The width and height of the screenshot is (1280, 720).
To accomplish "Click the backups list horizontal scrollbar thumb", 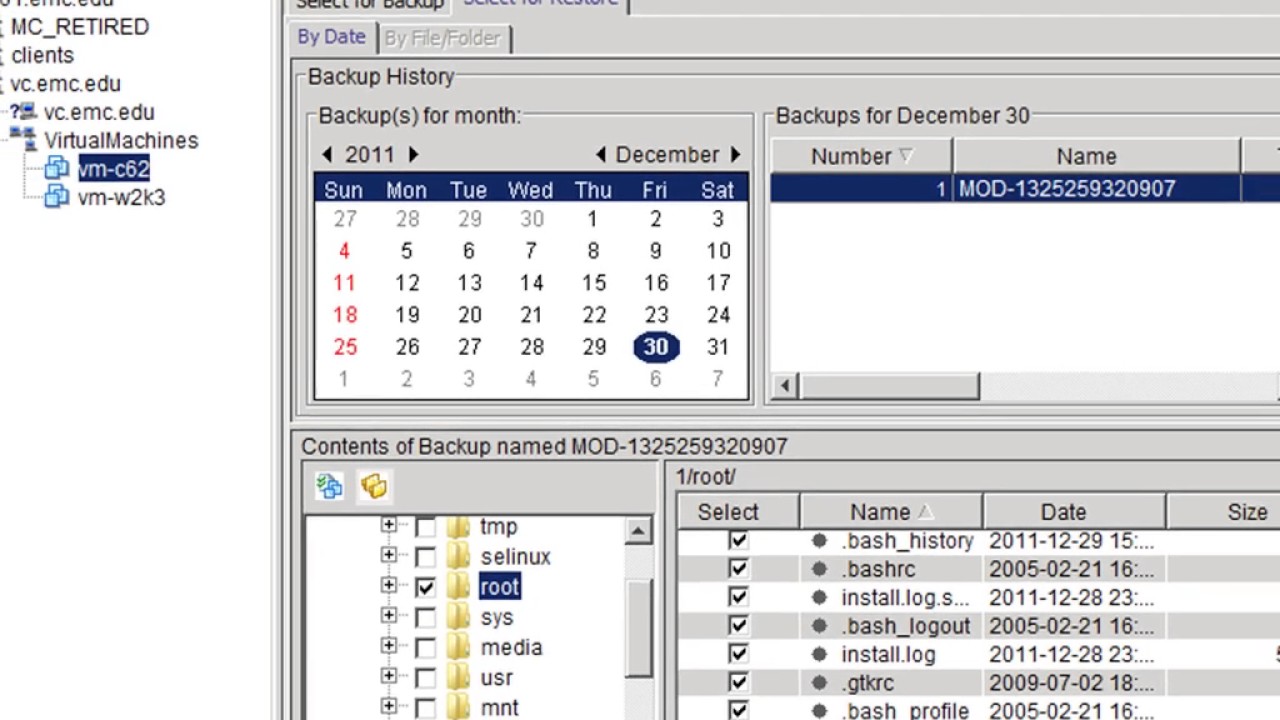I will click(890, 386).
